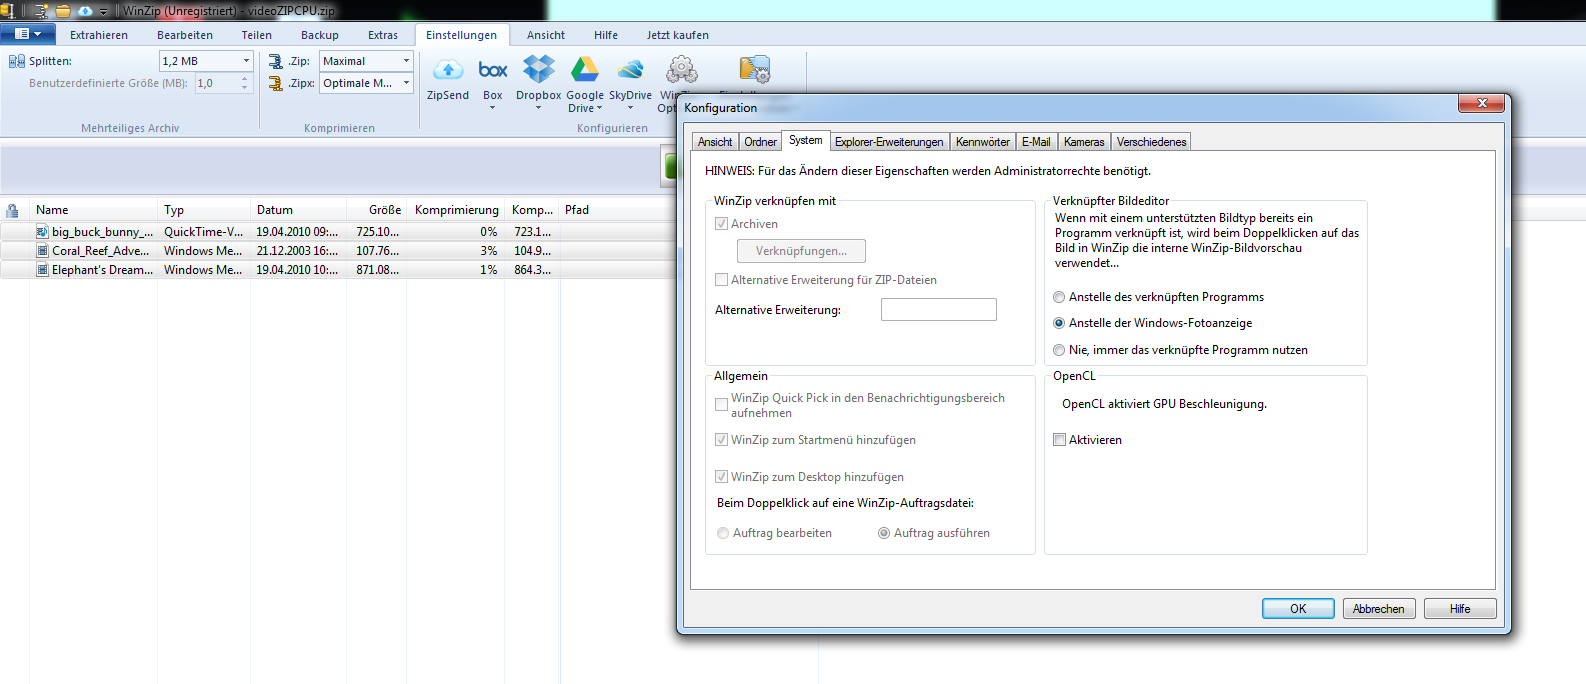This screenshot has height=684, width=1586.
Task: Click the cloud upload icon in quick access toolbar
Action: [x=85, y=11]
